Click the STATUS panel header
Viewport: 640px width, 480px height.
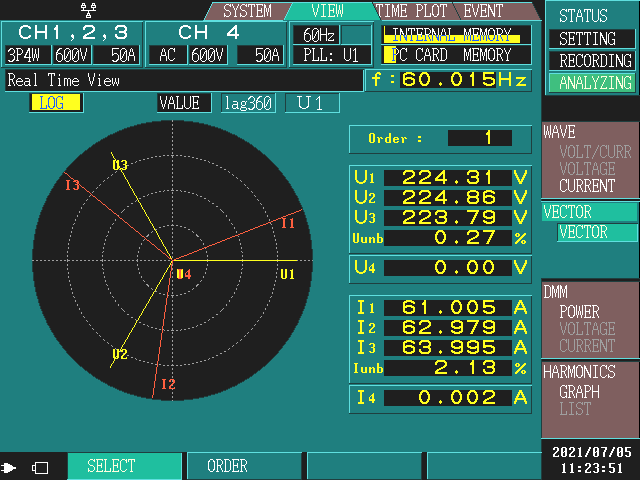tap(583, 16)
